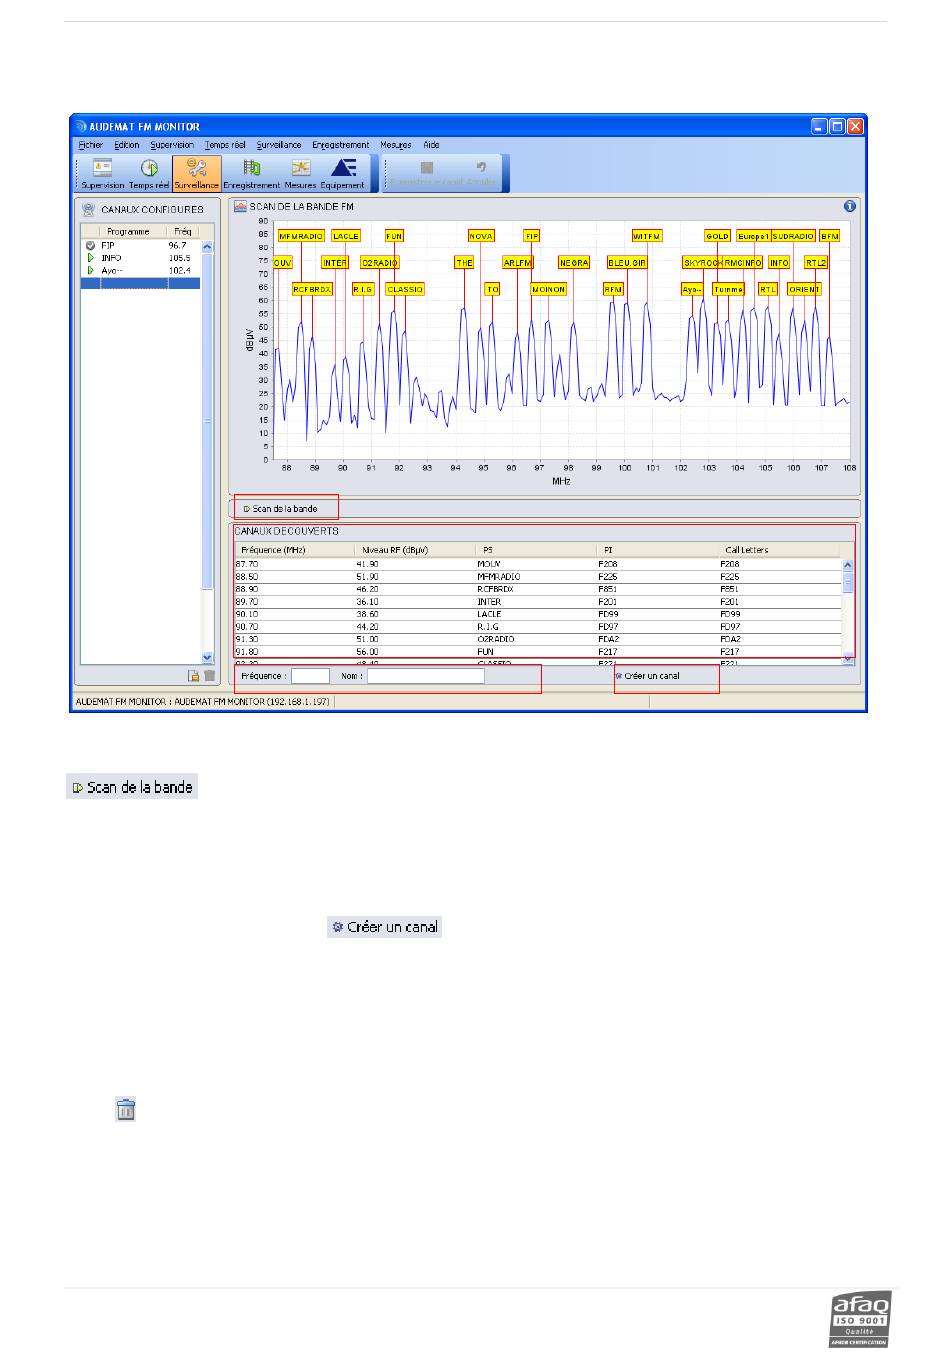This screenshot has height=1369, width=950.
Task: Click the up arrow of the discovered channels scrollbar
Action: click(x=849, y=565)
